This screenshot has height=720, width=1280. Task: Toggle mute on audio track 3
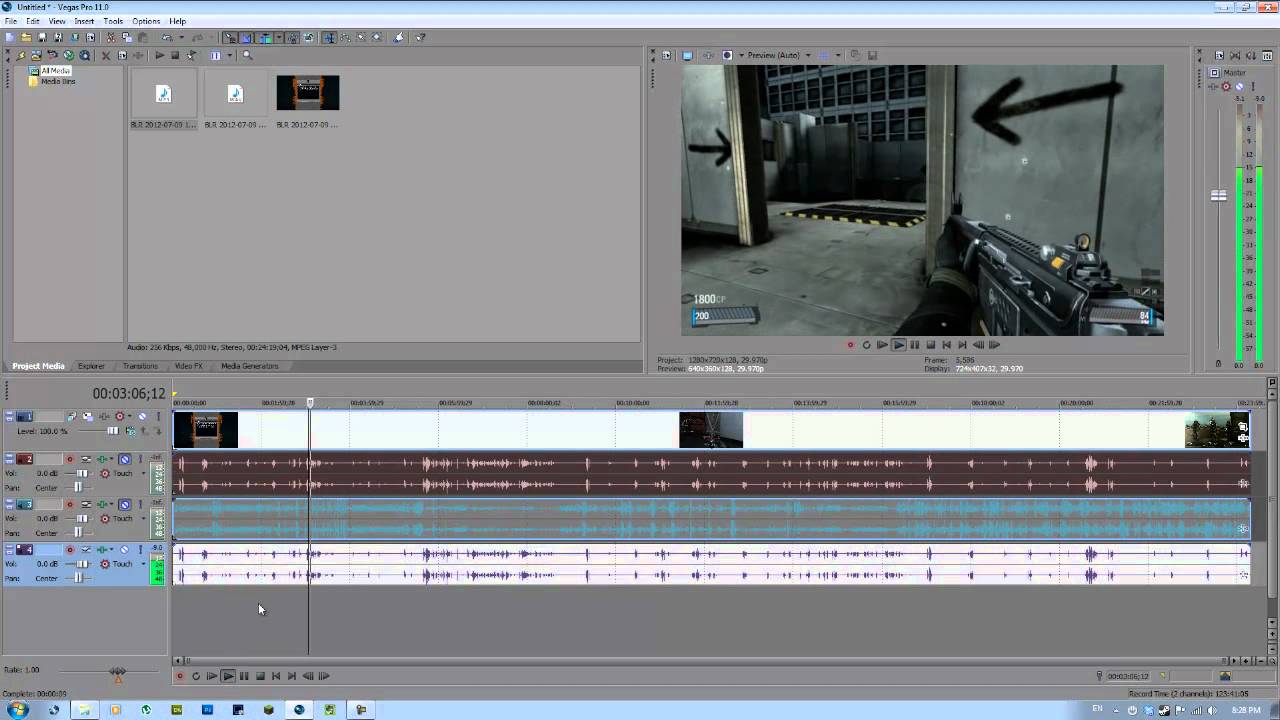125,504
